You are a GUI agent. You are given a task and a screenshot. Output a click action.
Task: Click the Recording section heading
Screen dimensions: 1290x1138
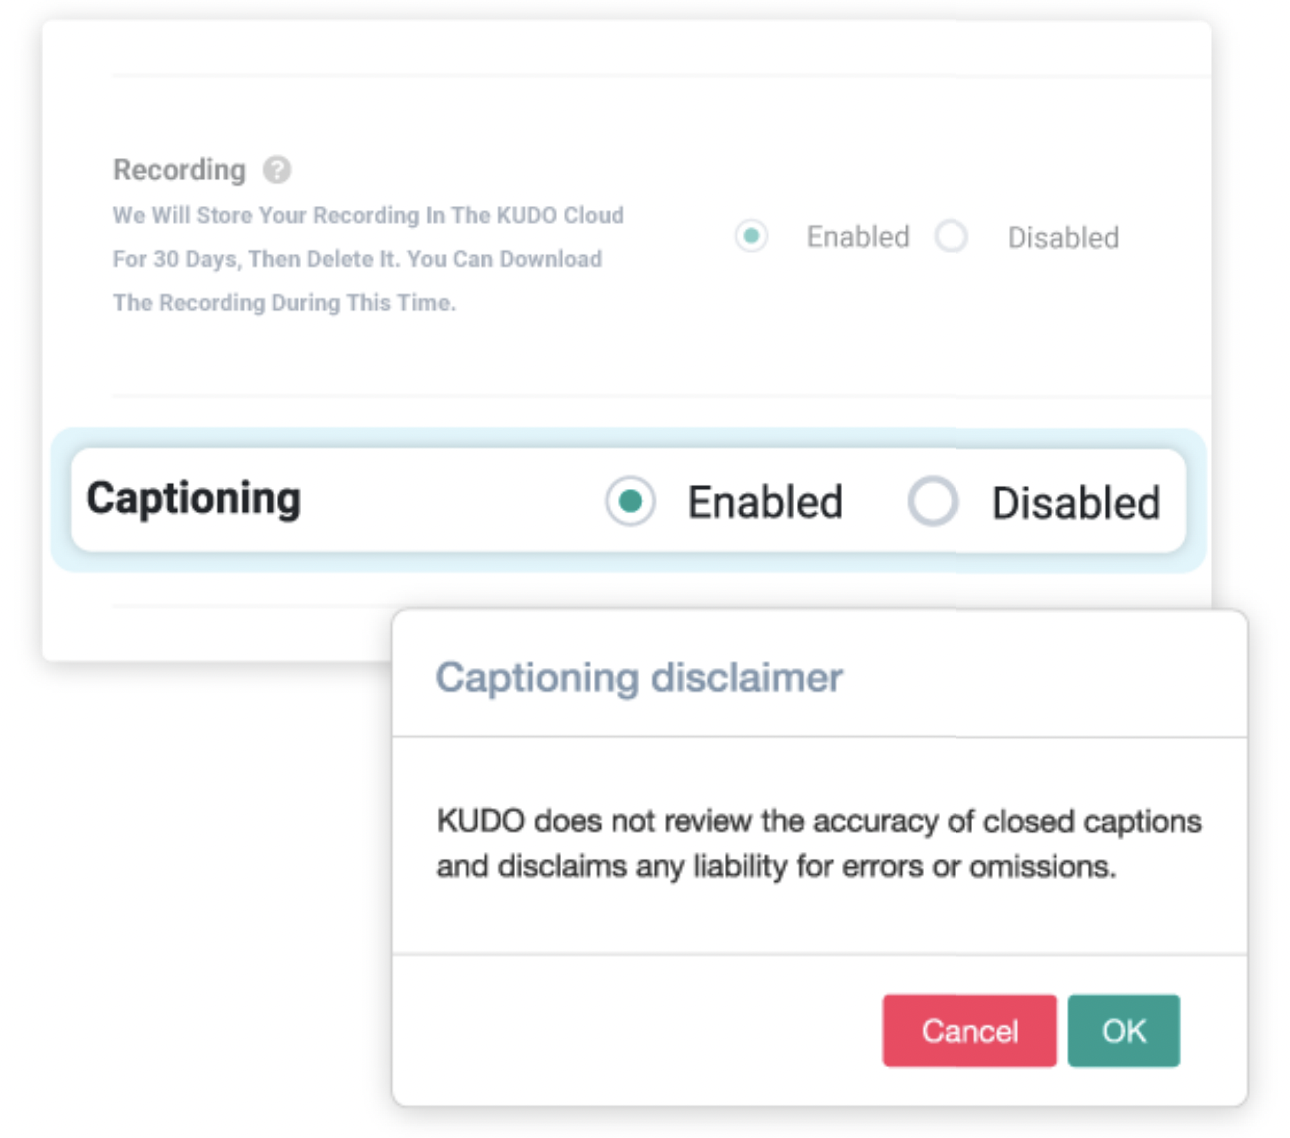click(x=179, y=170)
